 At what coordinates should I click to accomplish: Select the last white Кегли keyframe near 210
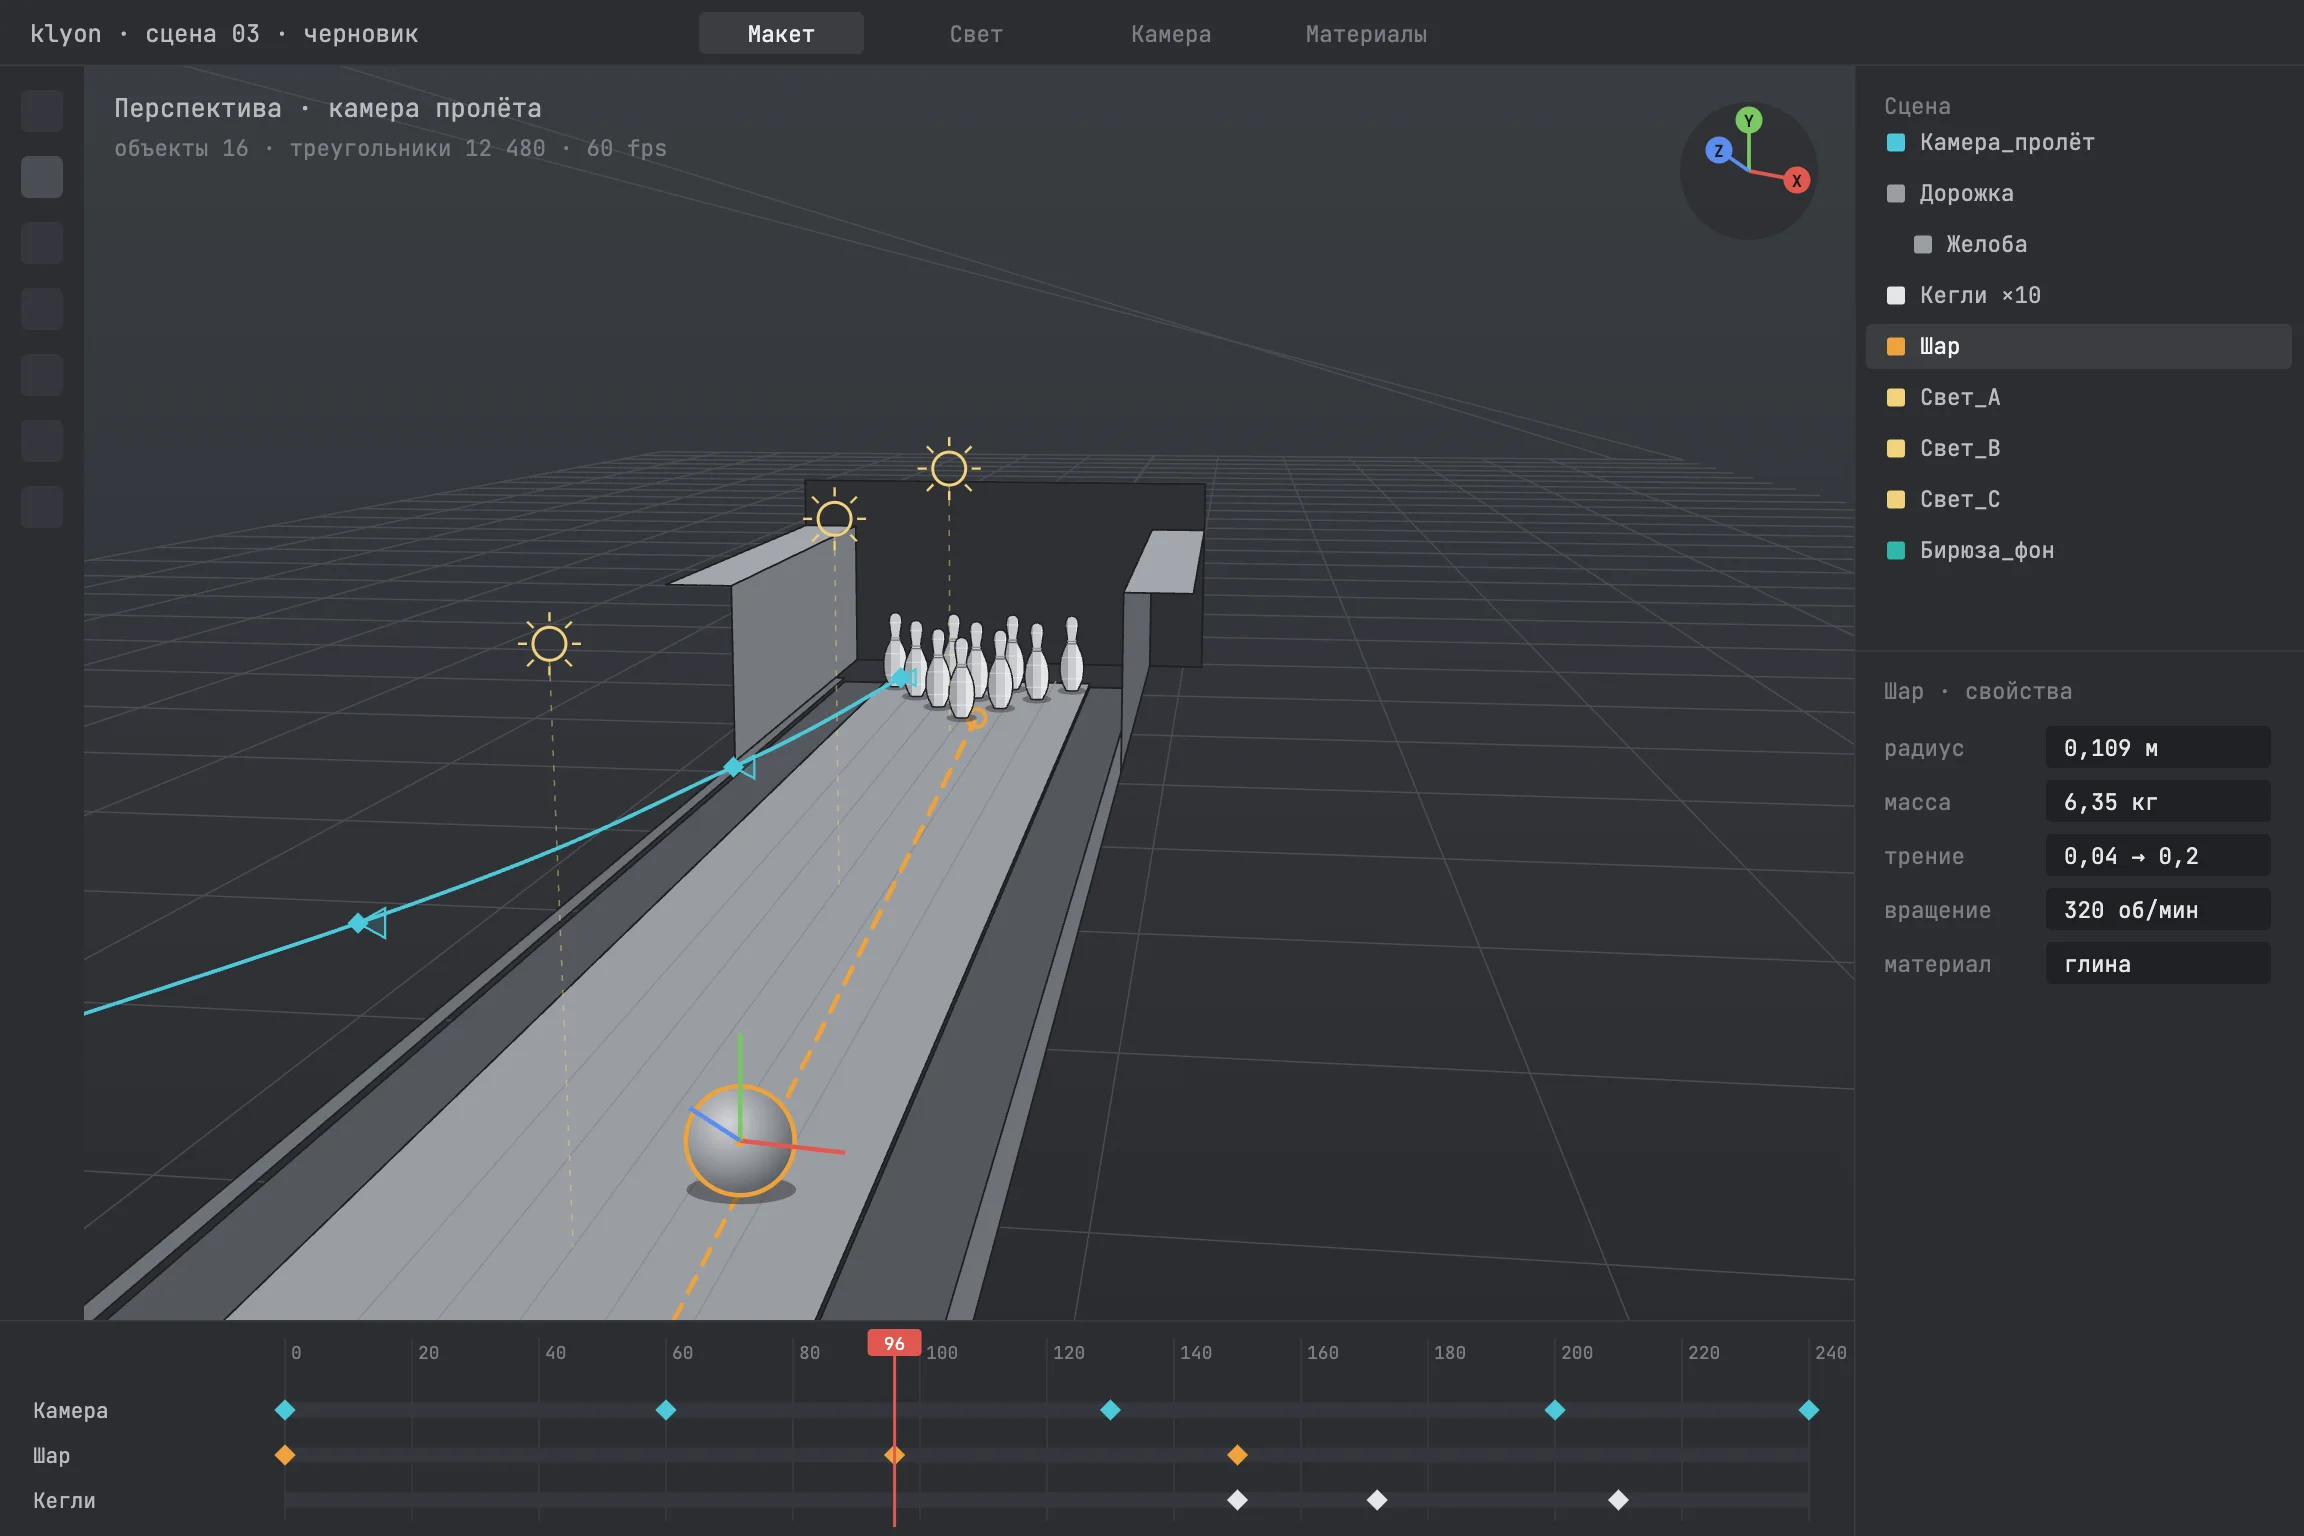pyautogui.click(x=1618, y=1500)
